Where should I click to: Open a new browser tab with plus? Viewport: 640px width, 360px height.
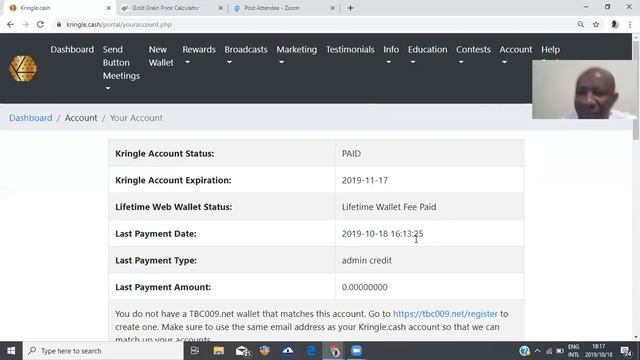(350, 8)
